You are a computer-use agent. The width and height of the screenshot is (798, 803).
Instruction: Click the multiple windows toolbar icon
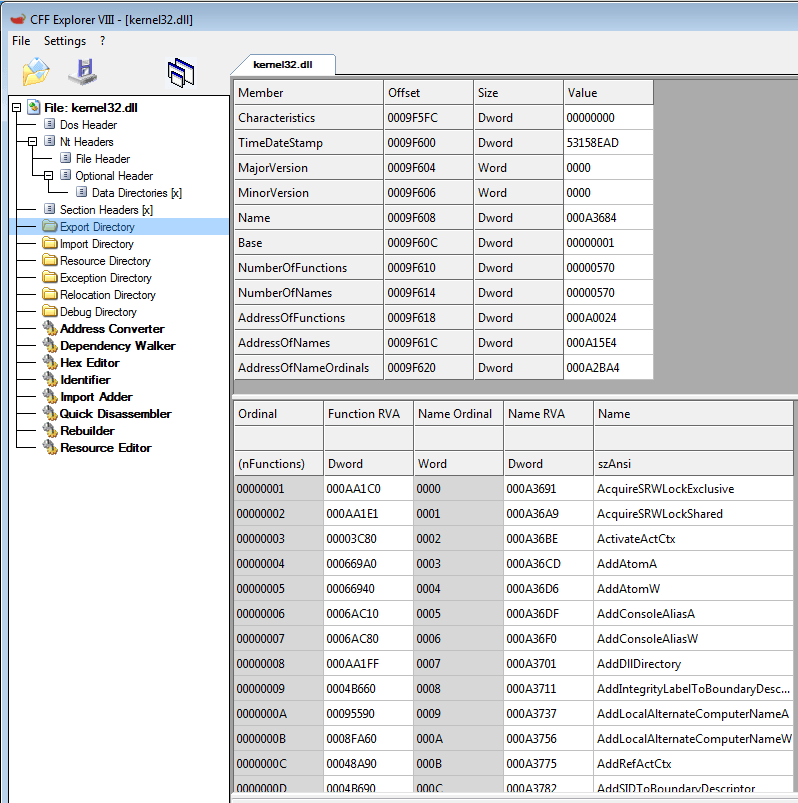(x=181, y=72)
